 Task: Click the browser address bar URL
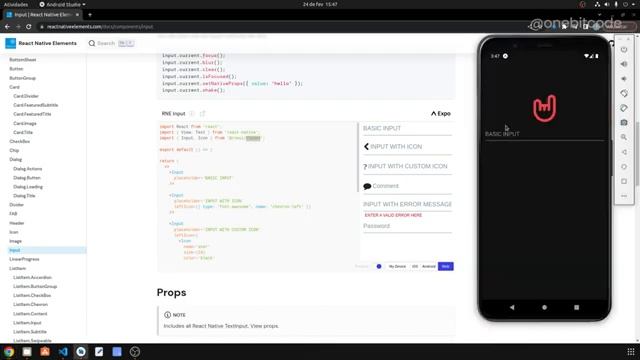click(x=100, y=27)
